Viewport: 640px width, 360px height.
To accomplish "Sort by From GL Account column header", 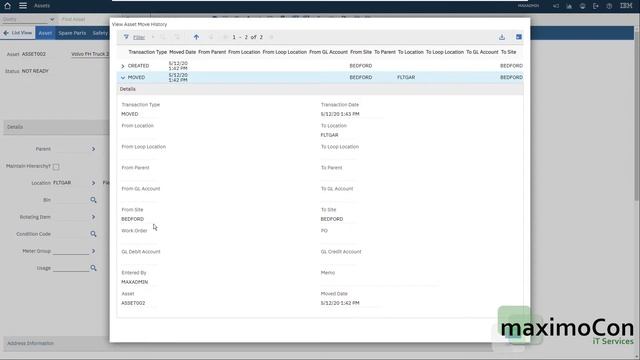I will 329,52.
